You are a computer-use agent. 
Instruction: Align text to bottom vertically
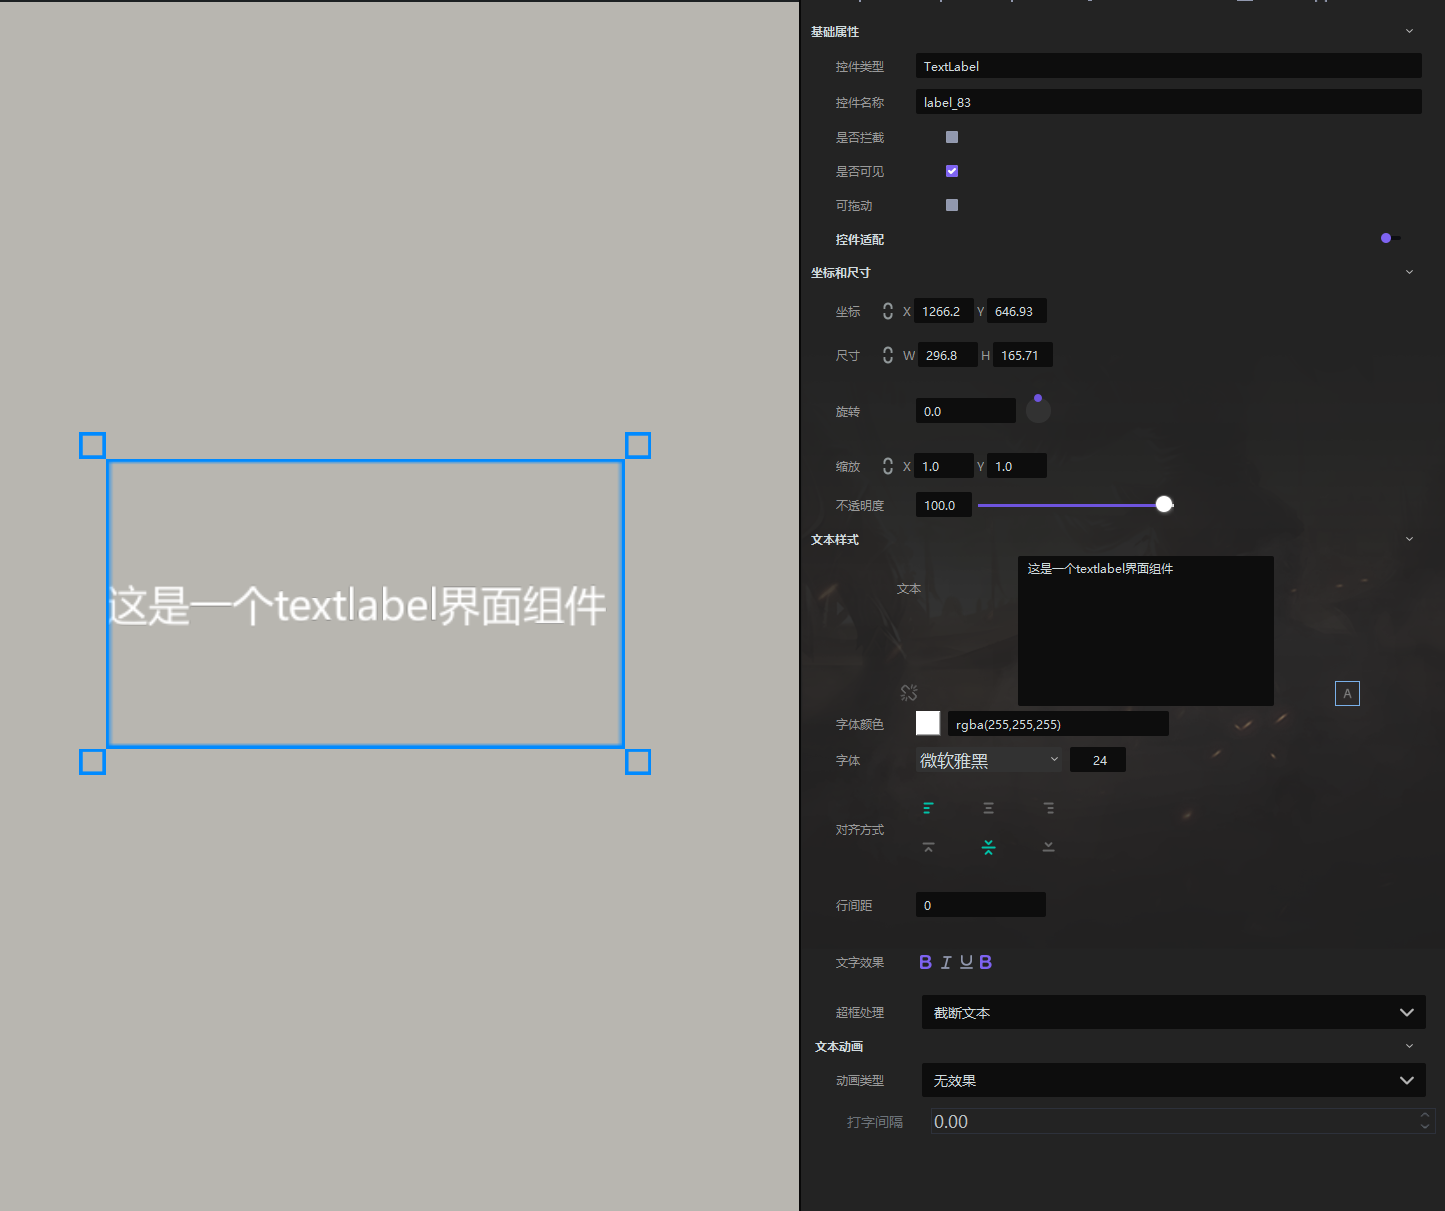click(1048, 847)
